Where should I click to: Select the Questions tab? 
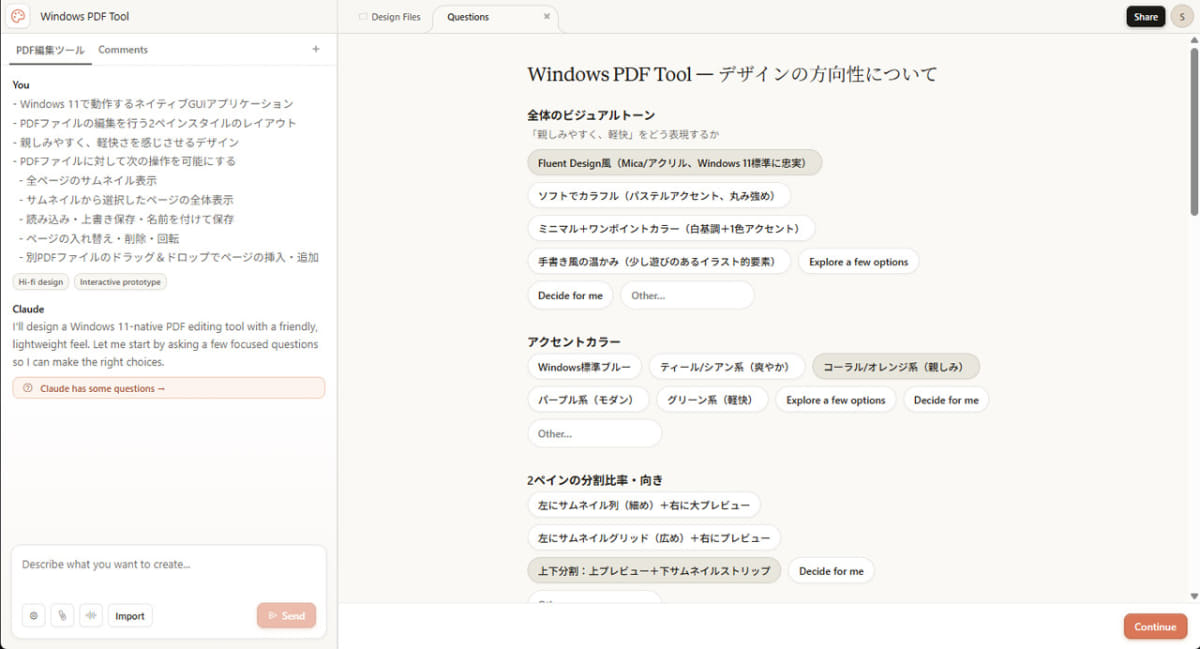468,17
